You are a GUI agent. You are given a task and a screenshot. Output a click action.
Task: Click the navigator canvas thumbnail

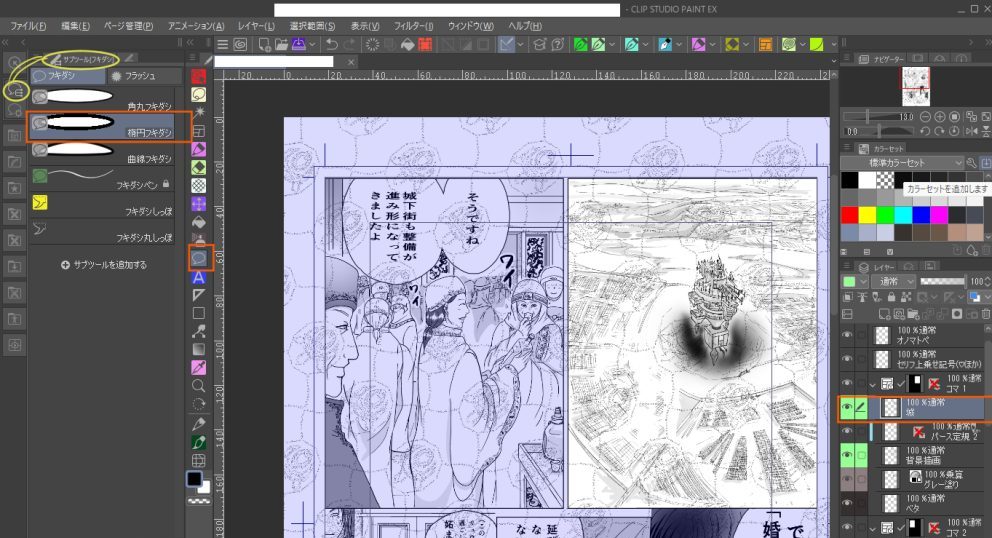pyautogui.click(x=915, y=86)
